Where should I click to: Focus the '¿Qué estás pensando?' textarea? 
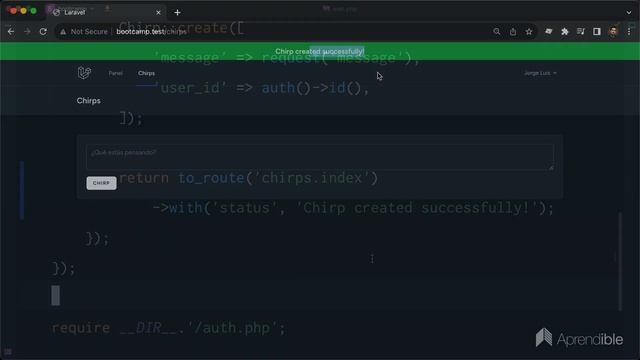pos(320,157)
